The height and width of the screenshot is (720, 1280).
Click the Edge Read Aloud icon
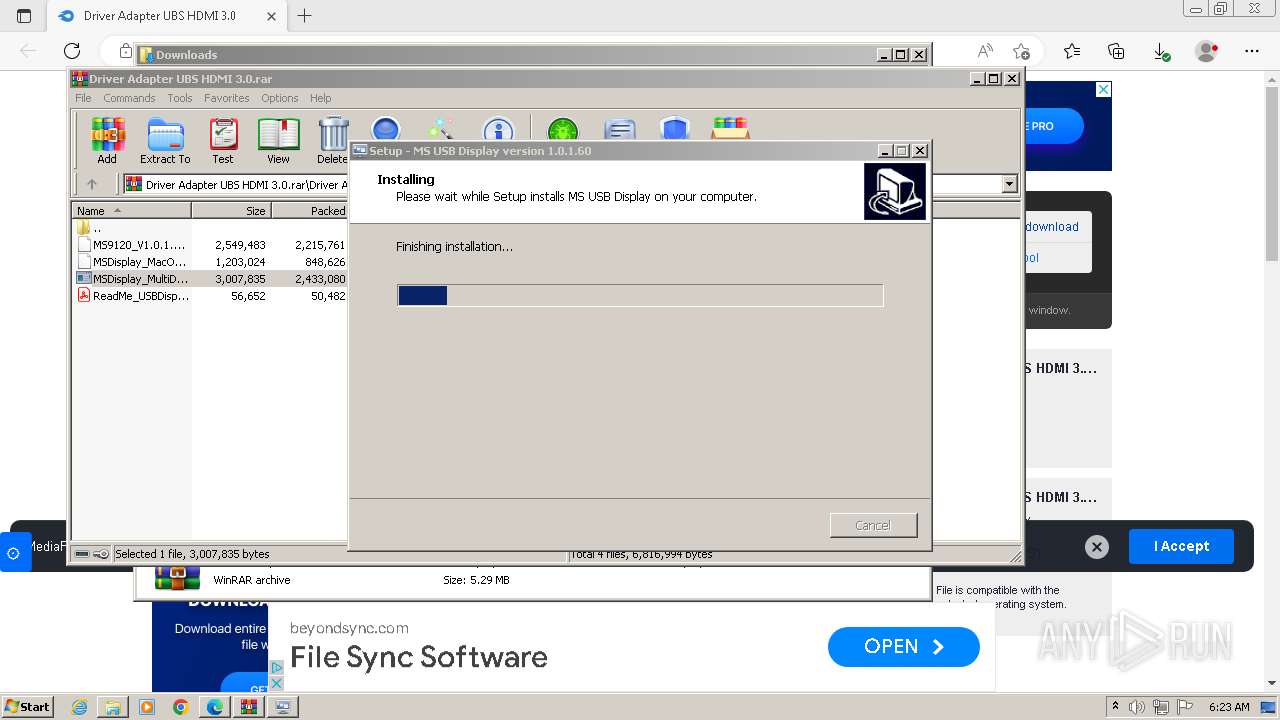click(985, 51)
